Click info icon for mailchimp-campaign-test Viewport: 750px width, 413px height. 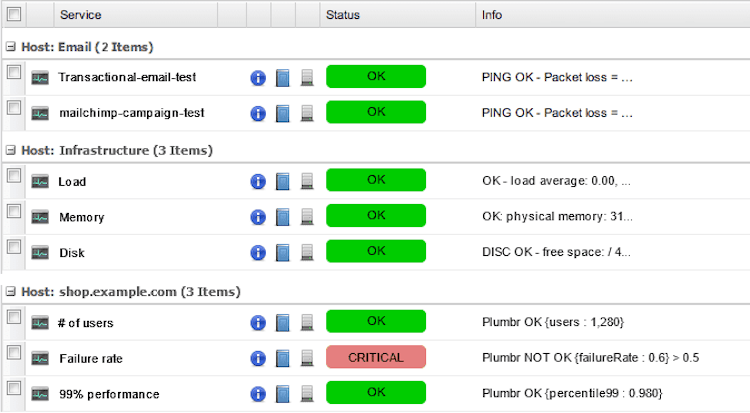tap(258, 113)
